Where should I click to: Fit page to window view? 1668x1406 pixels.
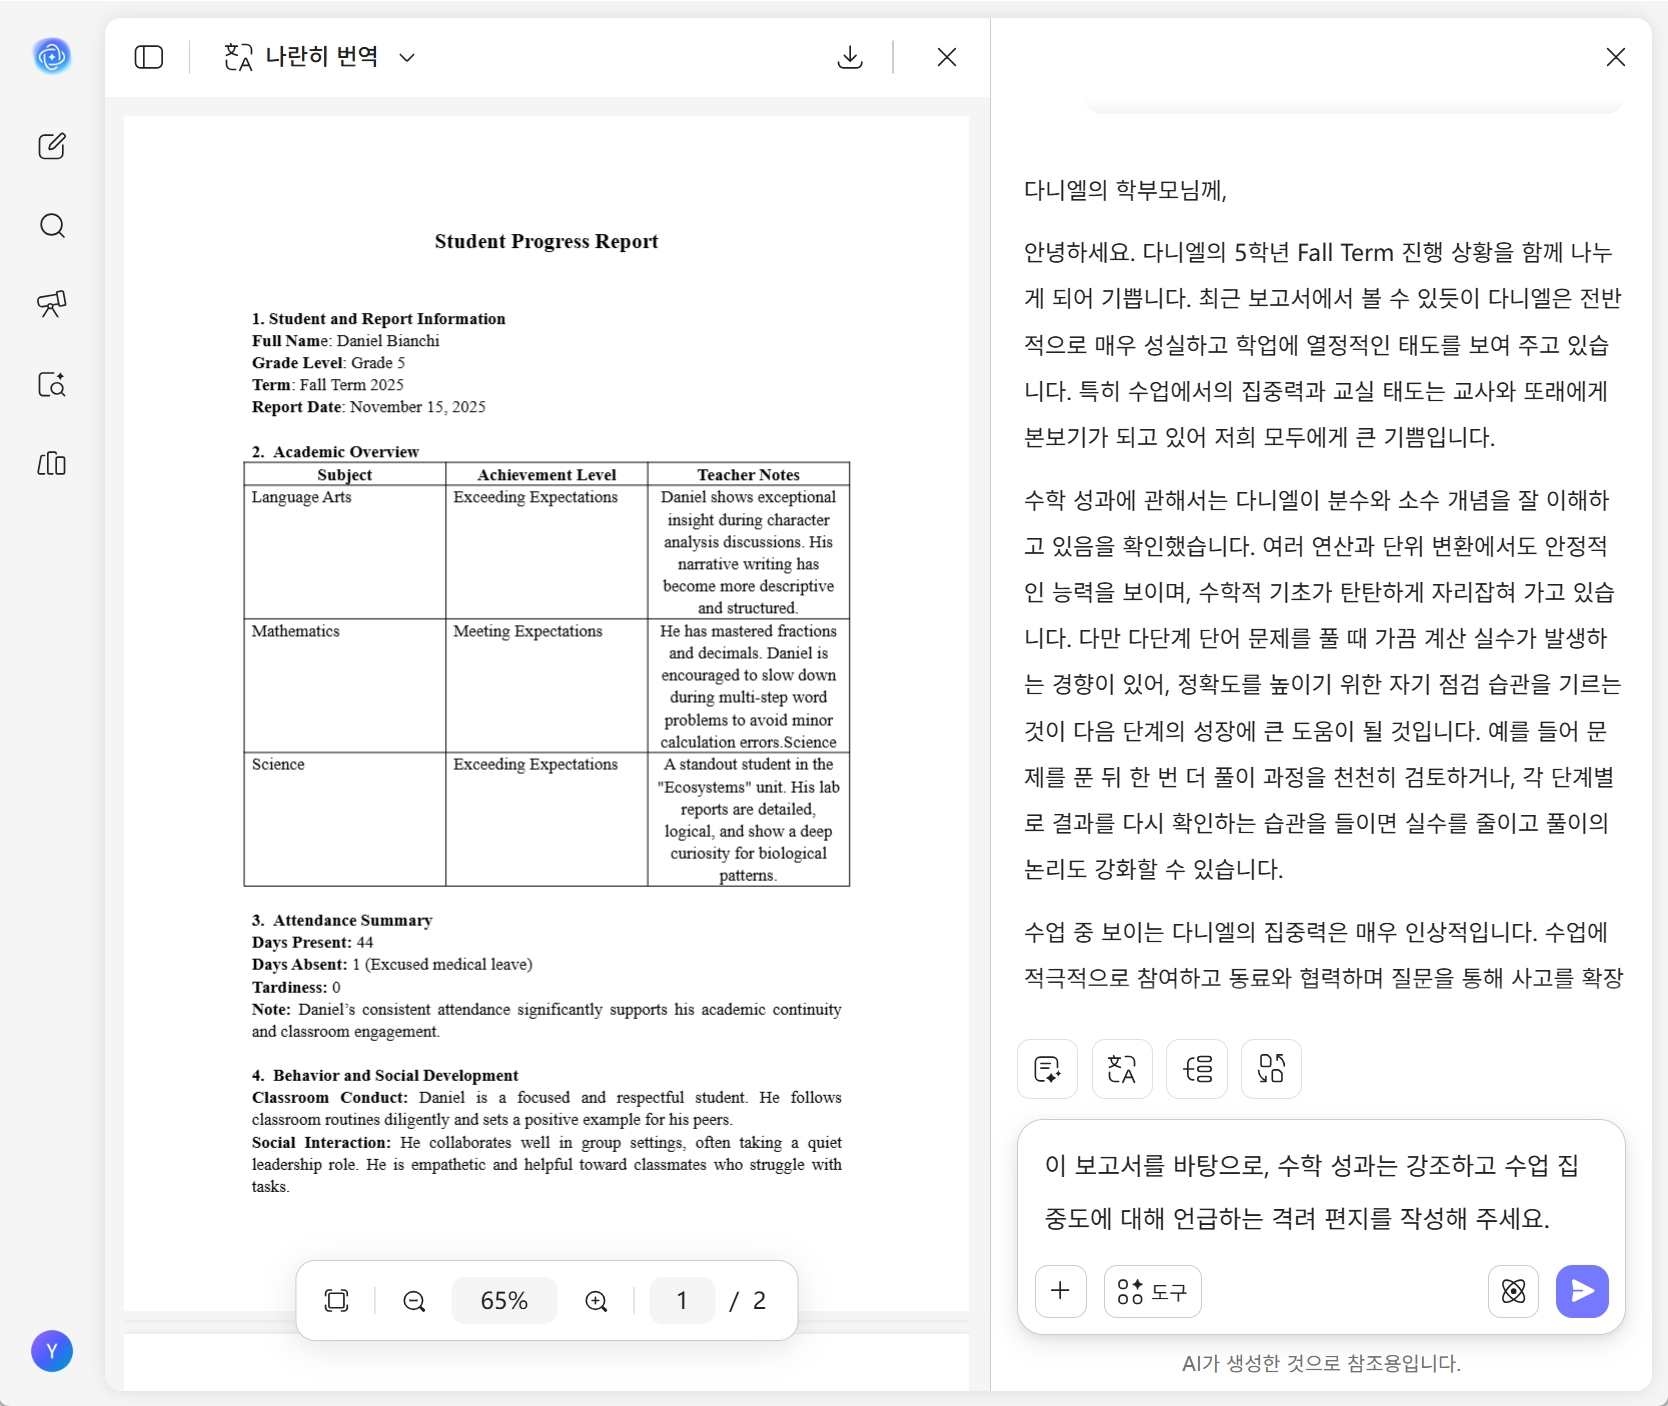[337, 1301]
